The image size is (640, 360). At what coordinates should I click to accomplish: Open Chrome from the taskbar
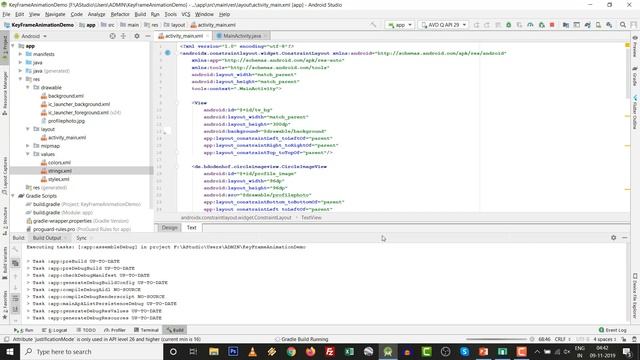291,351
